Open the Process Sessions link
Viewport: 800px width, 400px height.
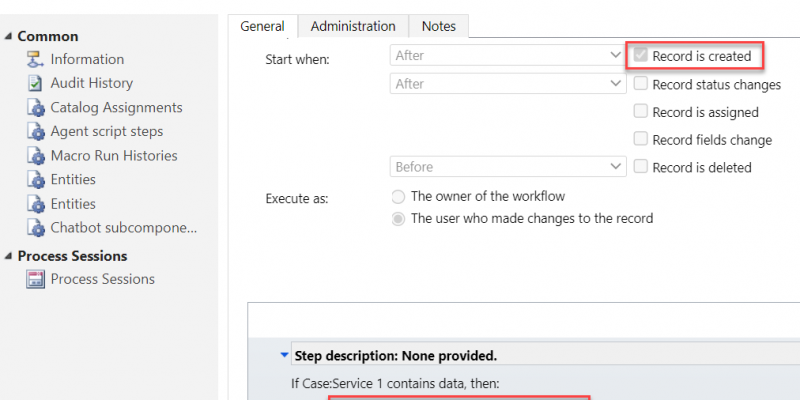103,279
